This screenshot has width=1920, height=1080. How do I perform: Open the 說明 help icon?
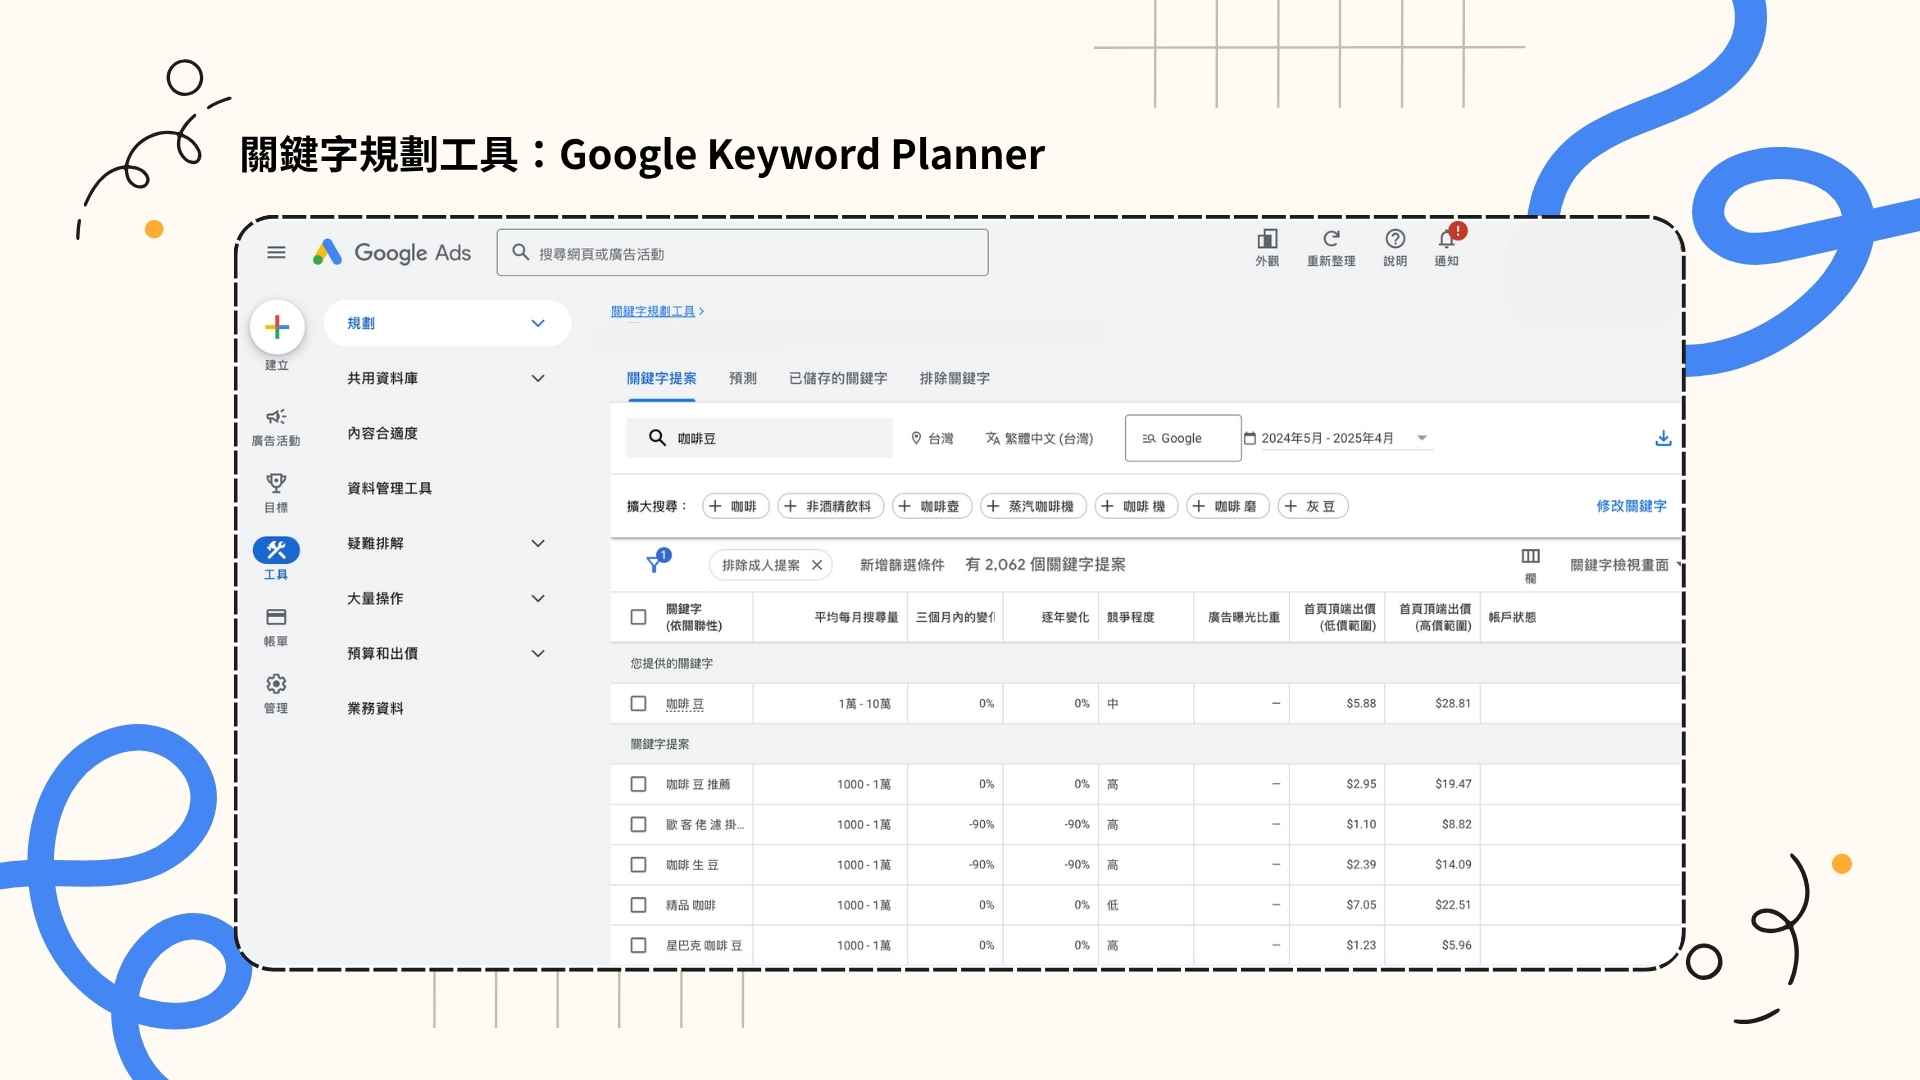pos(1395,247)
